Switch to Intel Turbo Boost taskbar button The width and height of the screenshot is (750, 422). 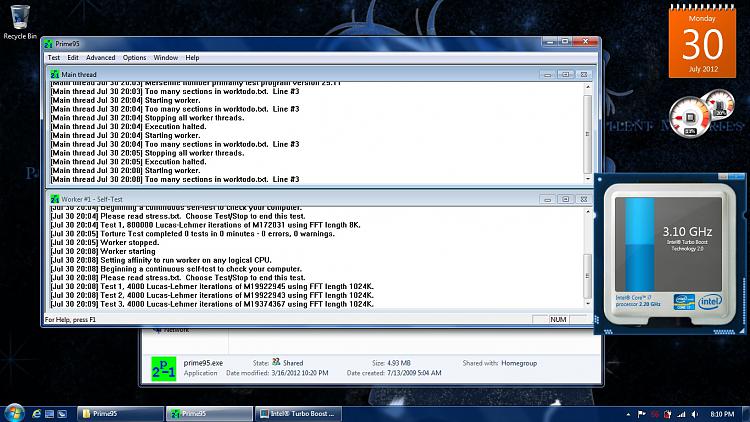(298, 414)
